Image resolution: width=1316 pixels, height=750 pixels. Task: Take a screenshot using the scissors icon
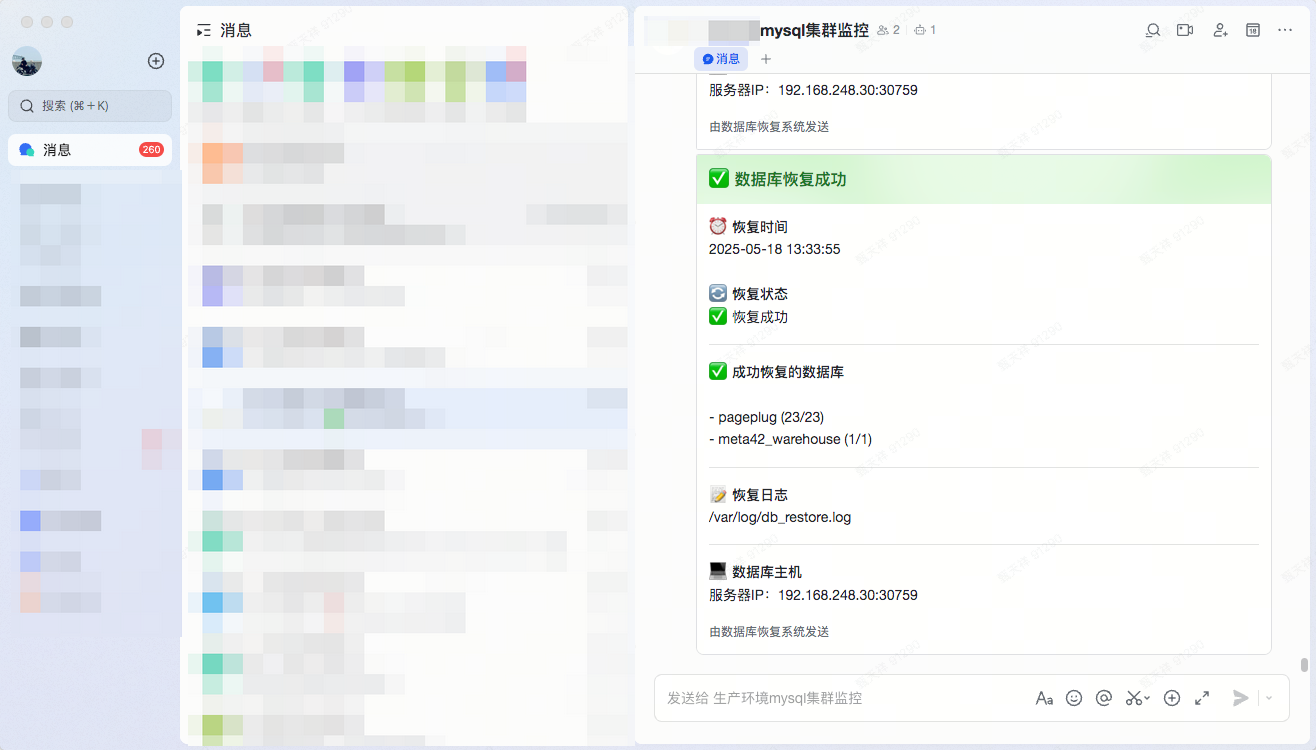tap(1132, 697)
